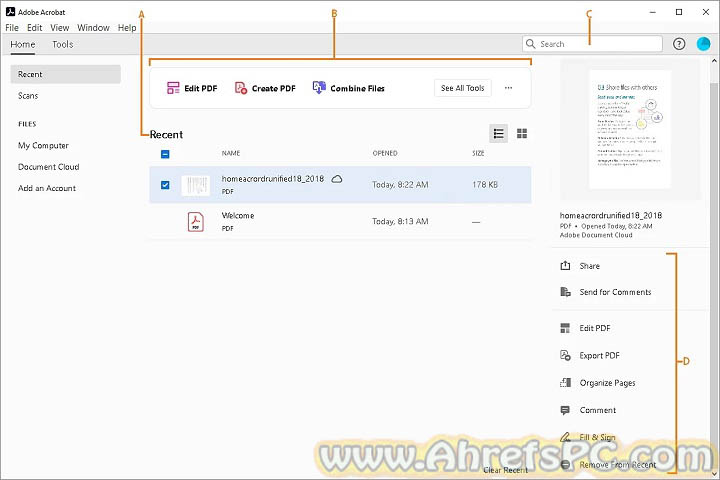The width and height of the screenshot is (720, 480).
Task: Click the Send for Comments icon
Action: click(x=565, y=292)
